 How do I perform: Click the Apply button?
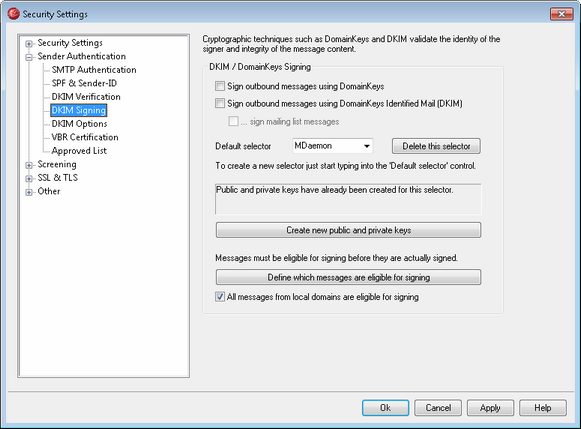click(490, 408)
